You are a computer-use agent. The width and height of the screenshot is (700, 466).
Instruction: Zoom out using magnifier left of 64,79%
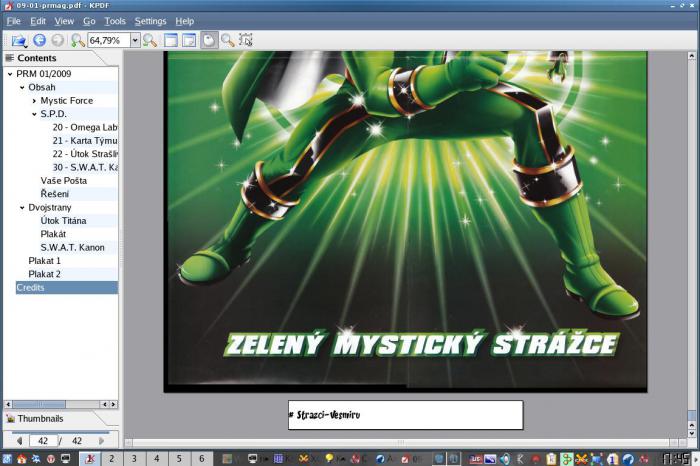[x=78, y=40]
